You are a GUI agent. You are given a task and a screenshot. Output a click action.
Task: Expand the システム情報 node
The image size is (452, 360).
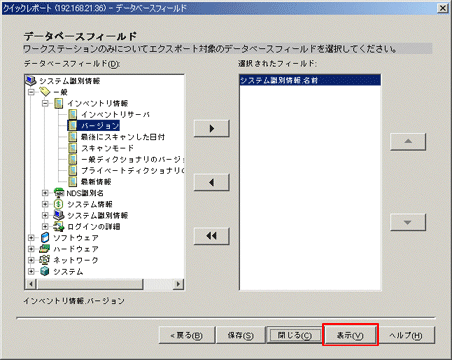45,204
